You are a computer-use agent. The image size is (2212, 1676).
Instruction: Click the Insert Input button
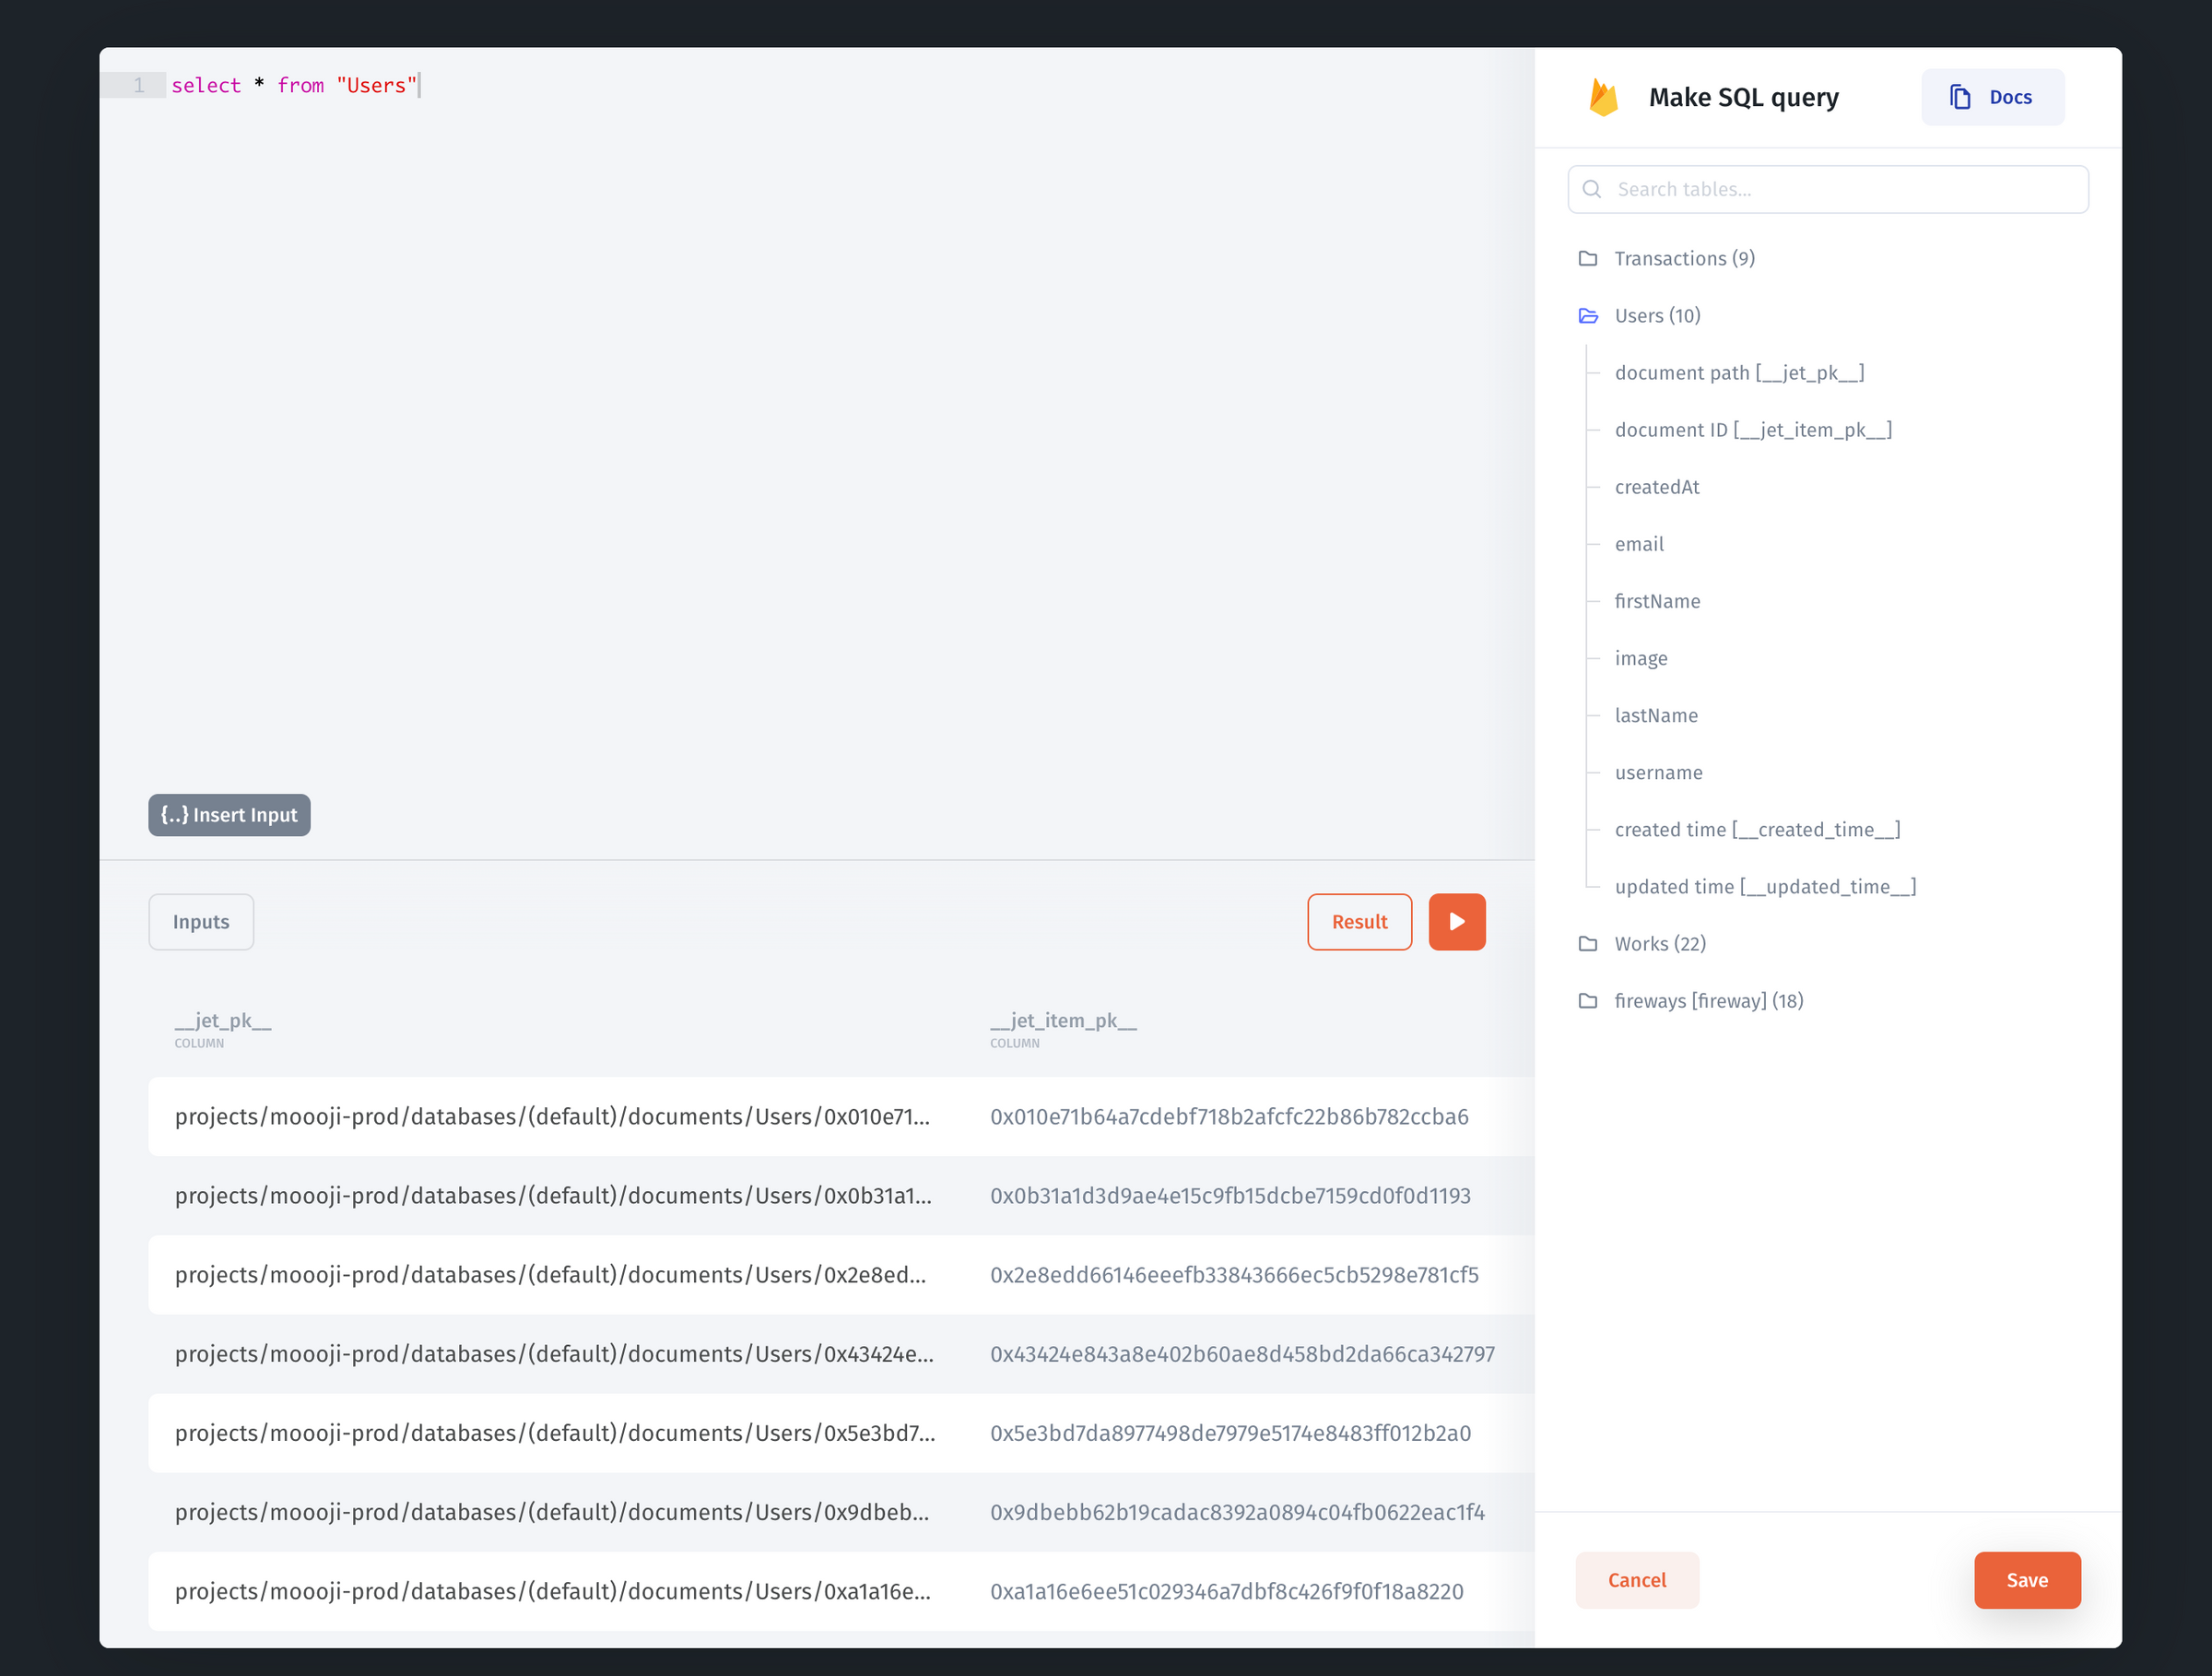pyautogui.click(x=228, y=814)
